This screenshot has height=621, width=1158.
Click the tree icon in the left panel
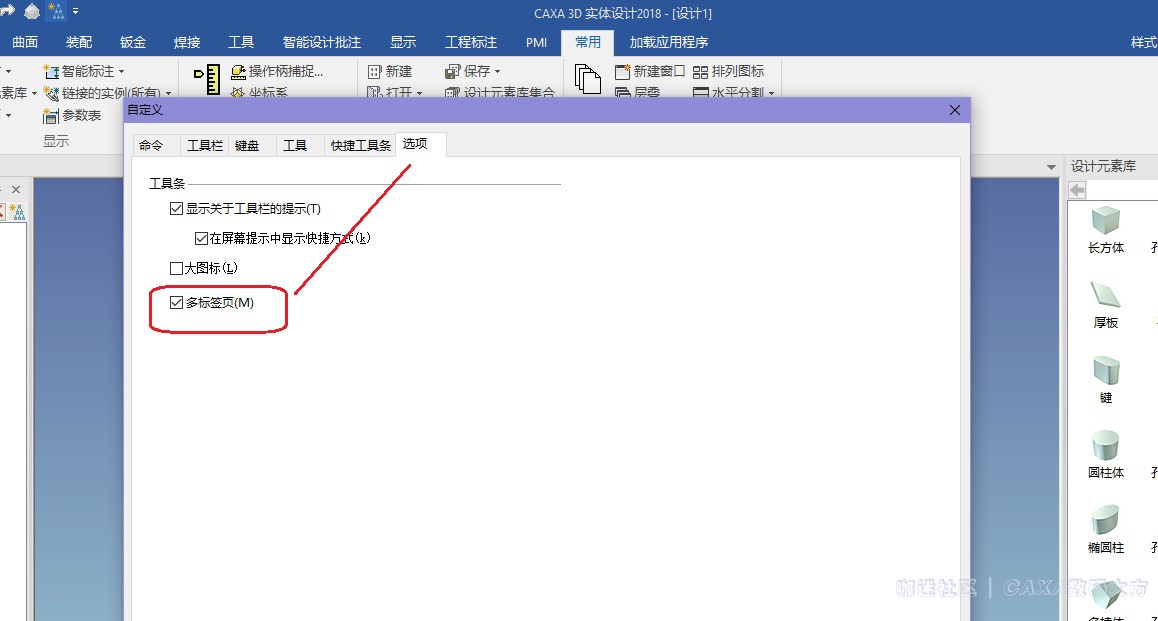pyautogui.click(x=18, y=213)
